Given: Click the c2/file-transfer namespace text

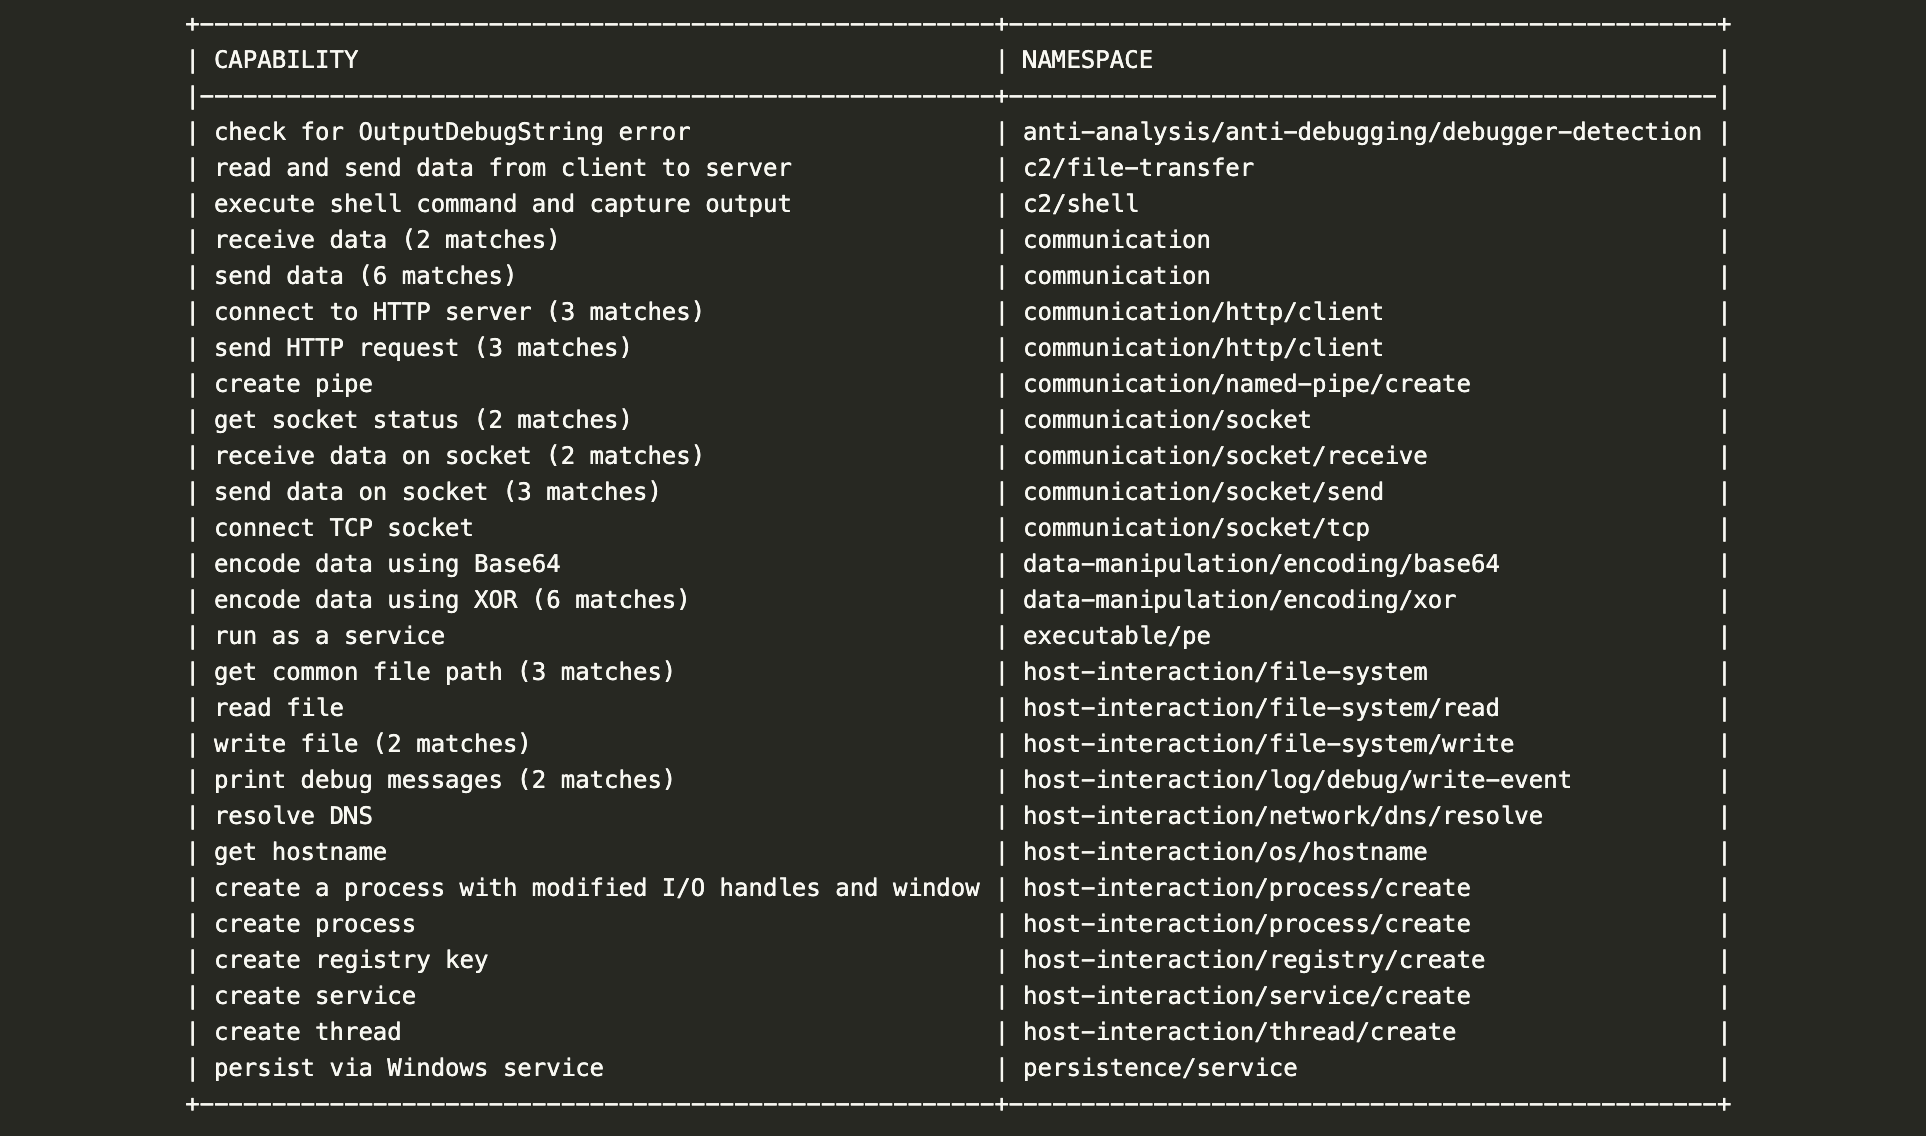Looking at the screenshot, I should [1138, 168].
